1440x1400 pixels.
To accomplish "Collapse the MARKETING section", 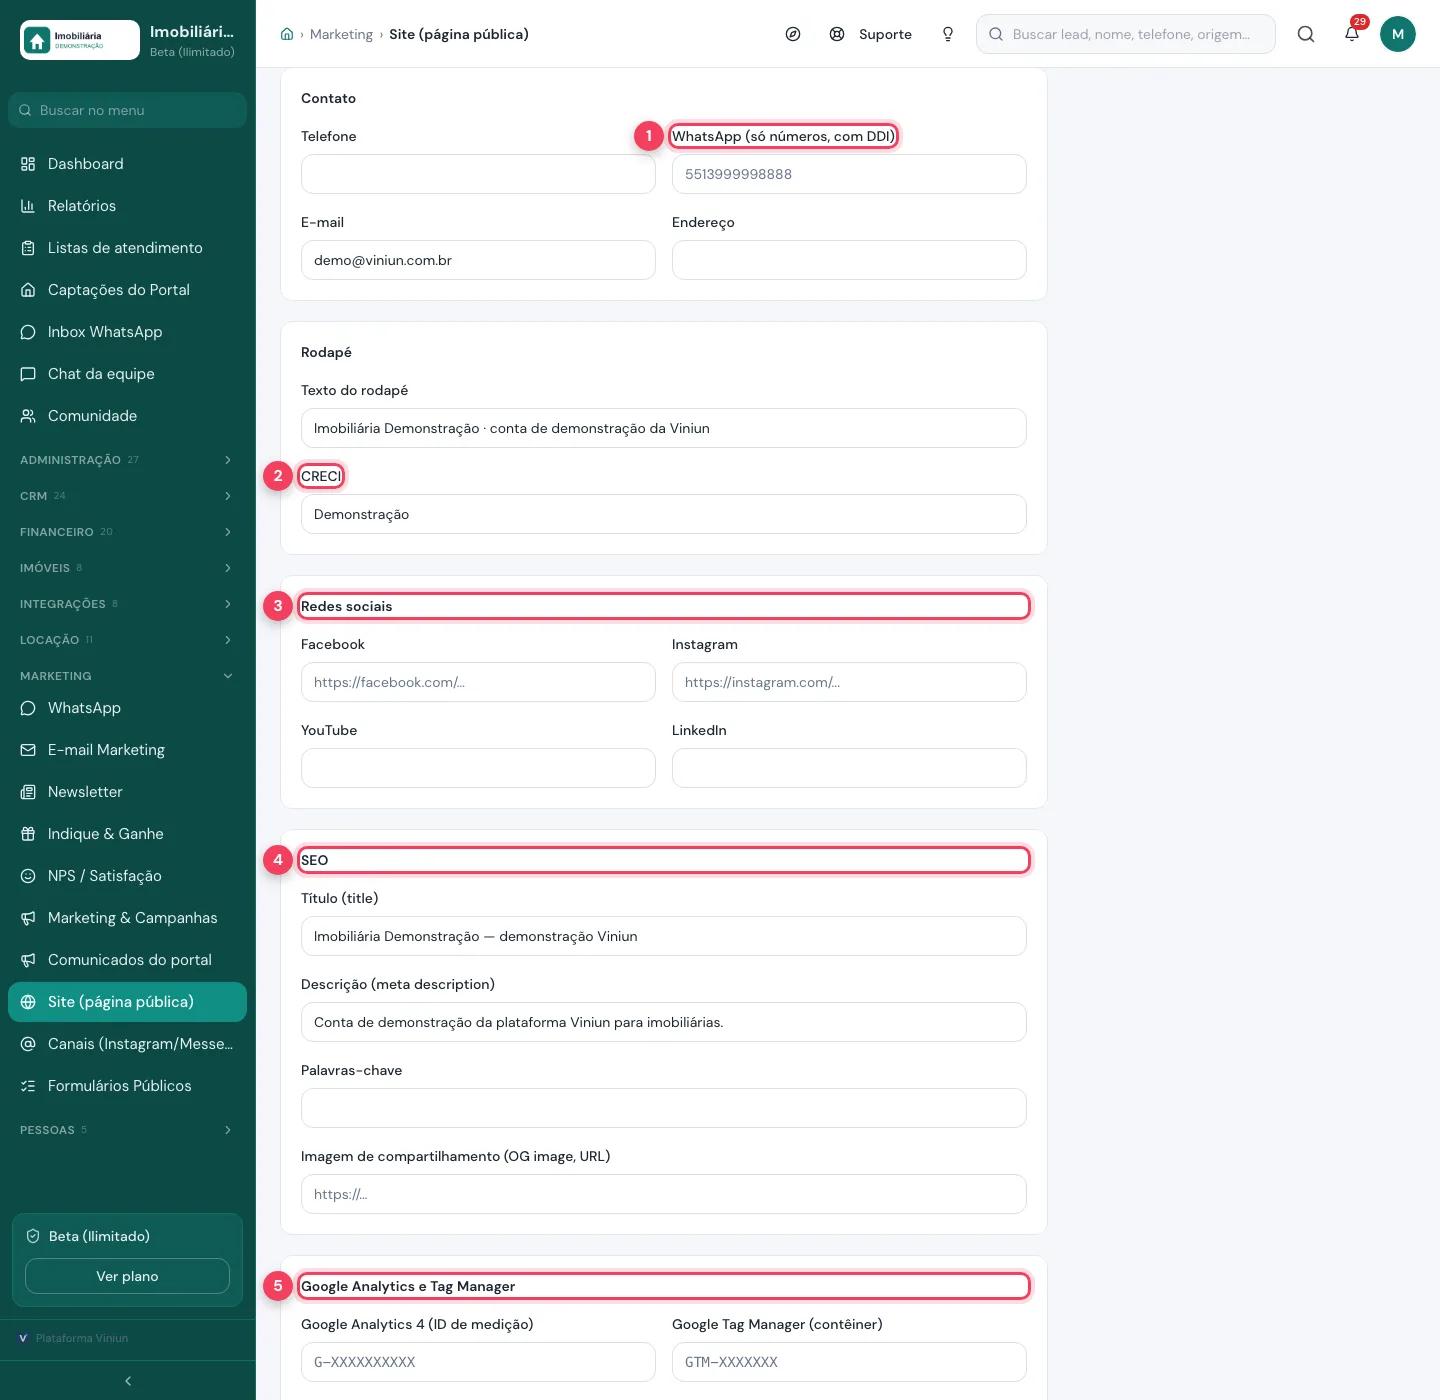I will 127,676.
